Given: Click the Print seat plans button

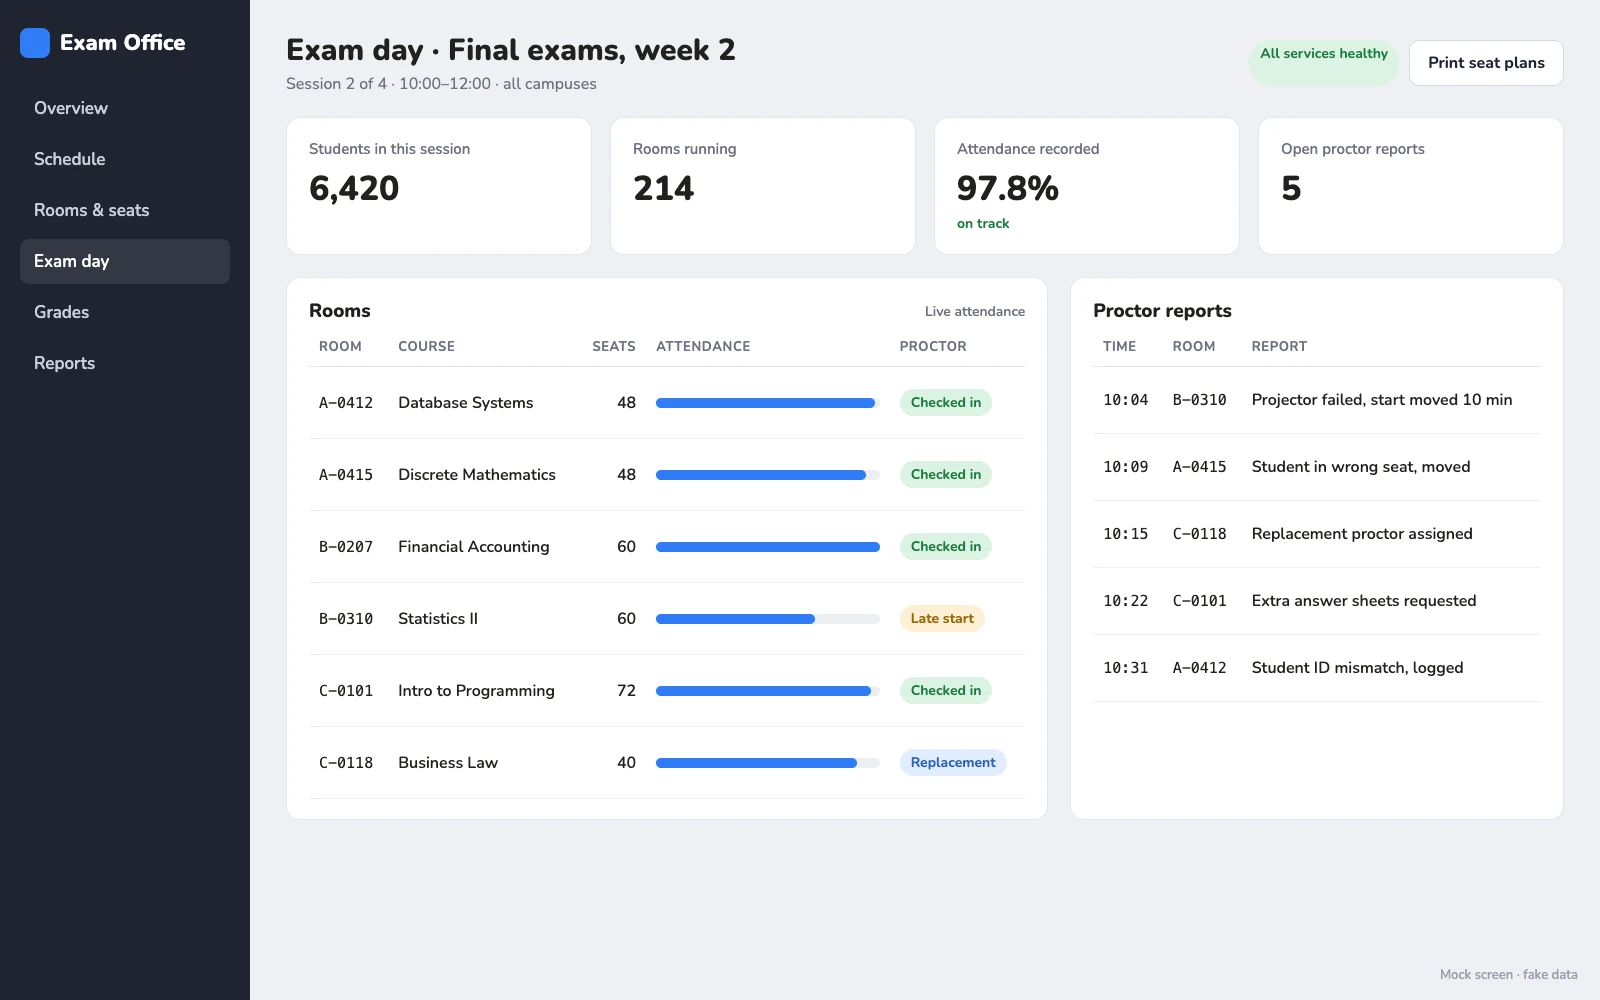Looking at the screenshot, I should [x=1486, y=63].
